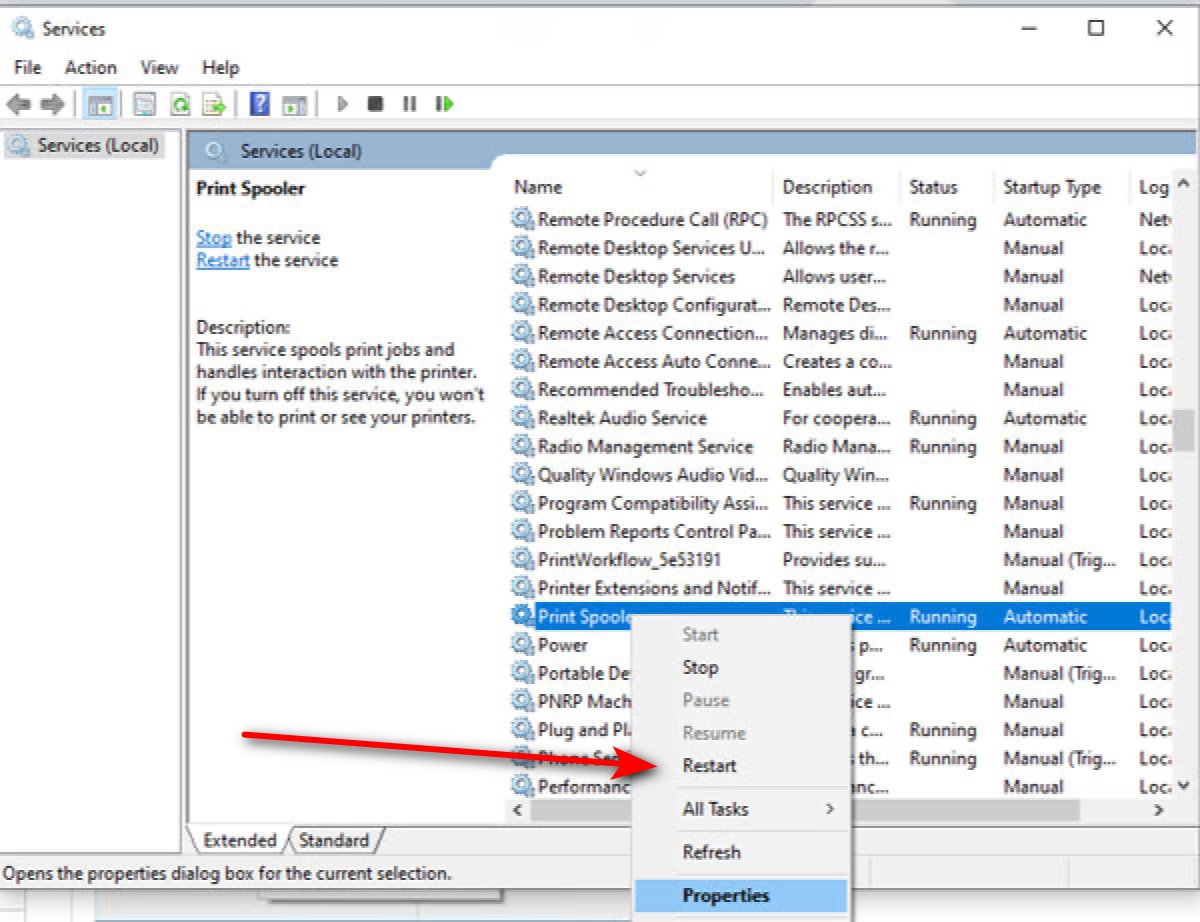Viewport: 1200px width, 922px height.
Task: Select the Remote Desktop Configuration row
Action: click(840, 305)
